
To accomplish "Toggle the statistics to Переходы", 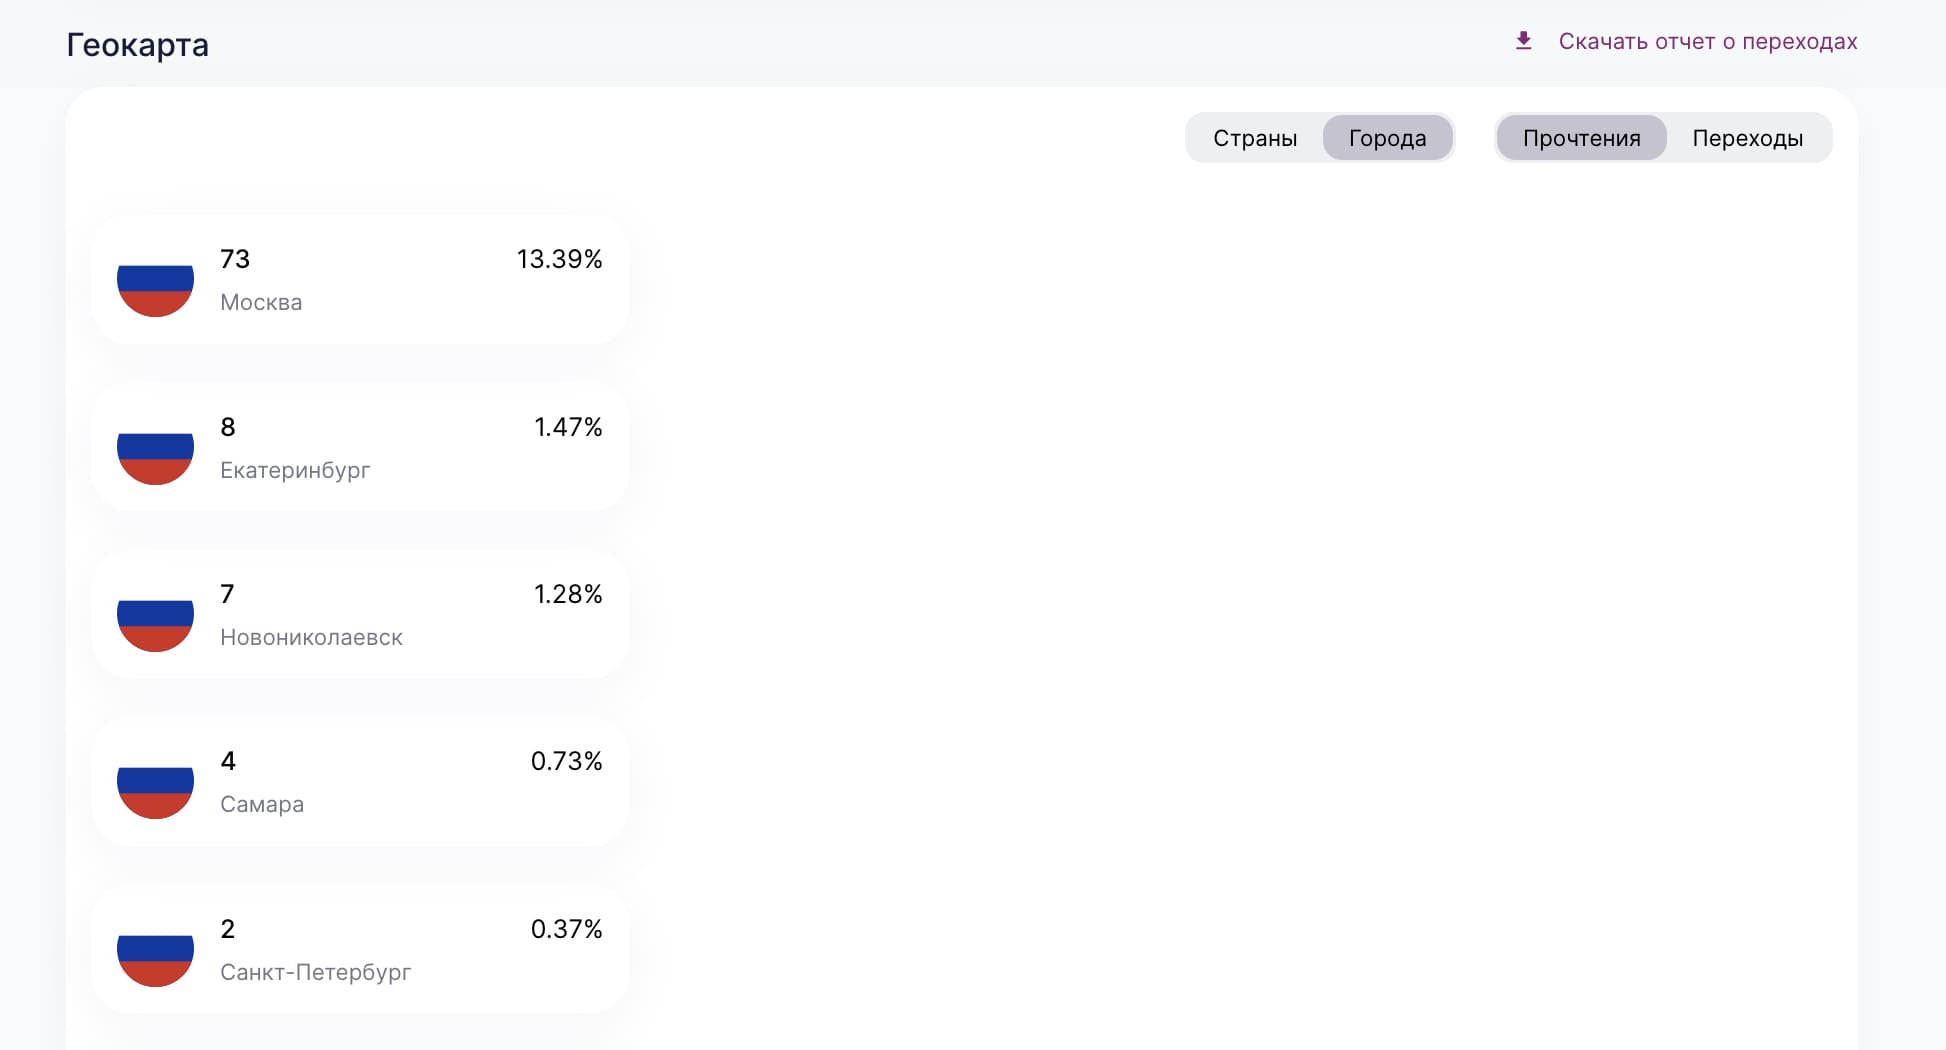I will pos(1747,138).
